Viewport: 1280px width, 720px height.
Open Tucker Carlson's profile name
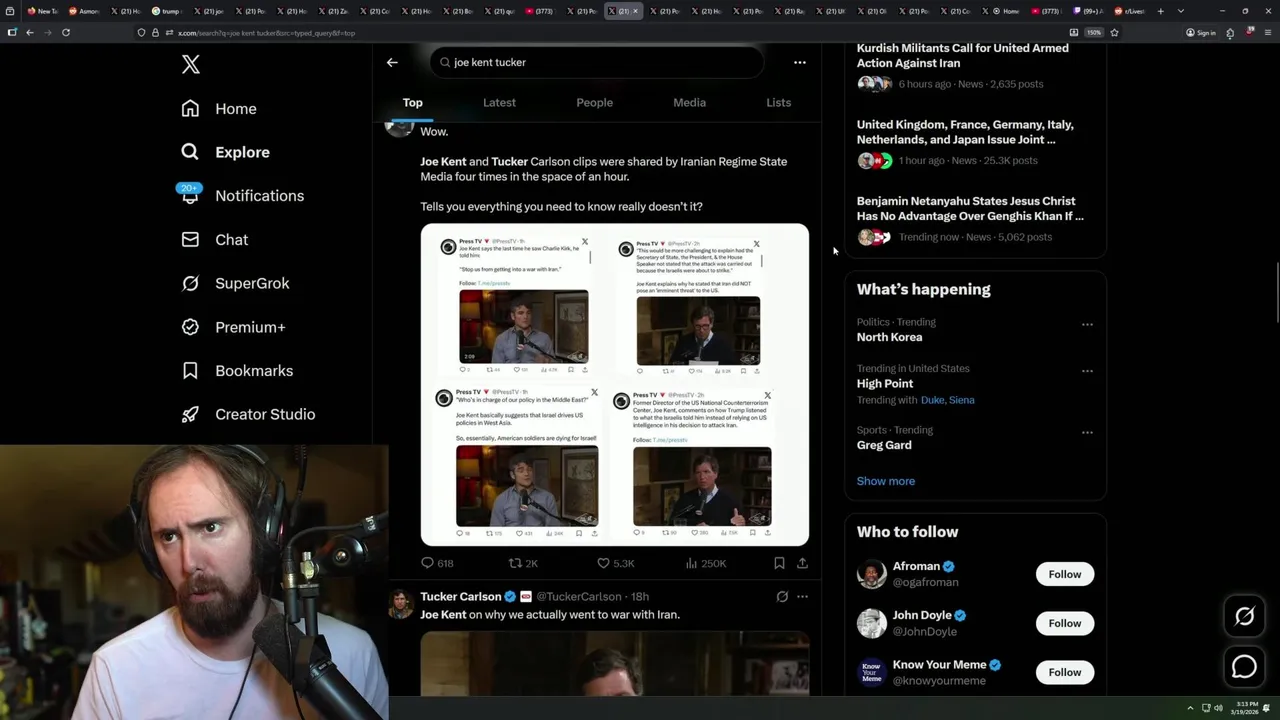click(460, 597)
